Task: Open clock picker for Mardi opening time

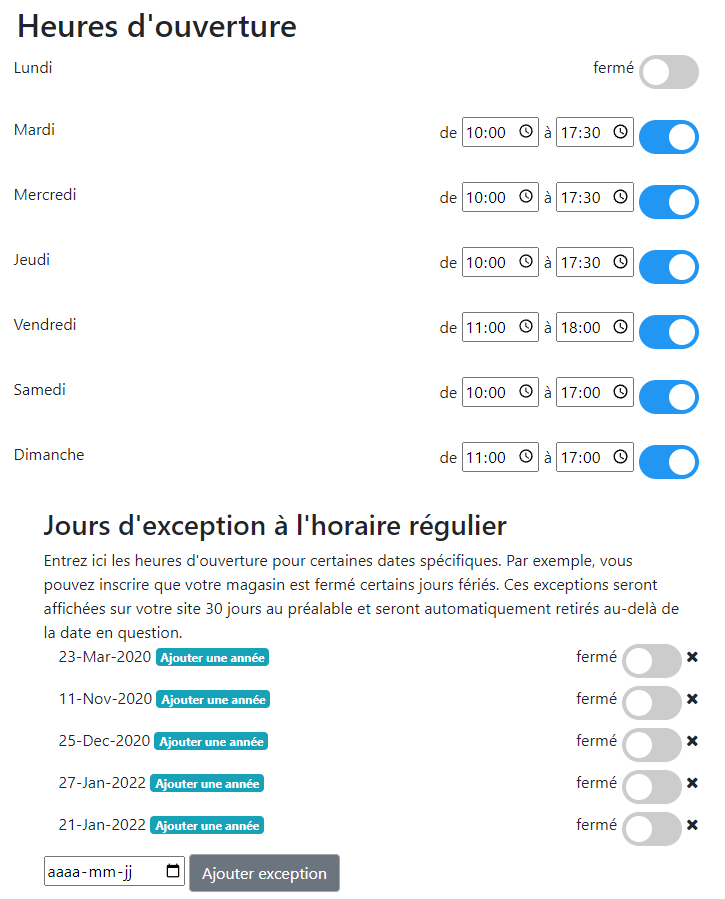Action: pyautogui.click(x=526, y=131)
